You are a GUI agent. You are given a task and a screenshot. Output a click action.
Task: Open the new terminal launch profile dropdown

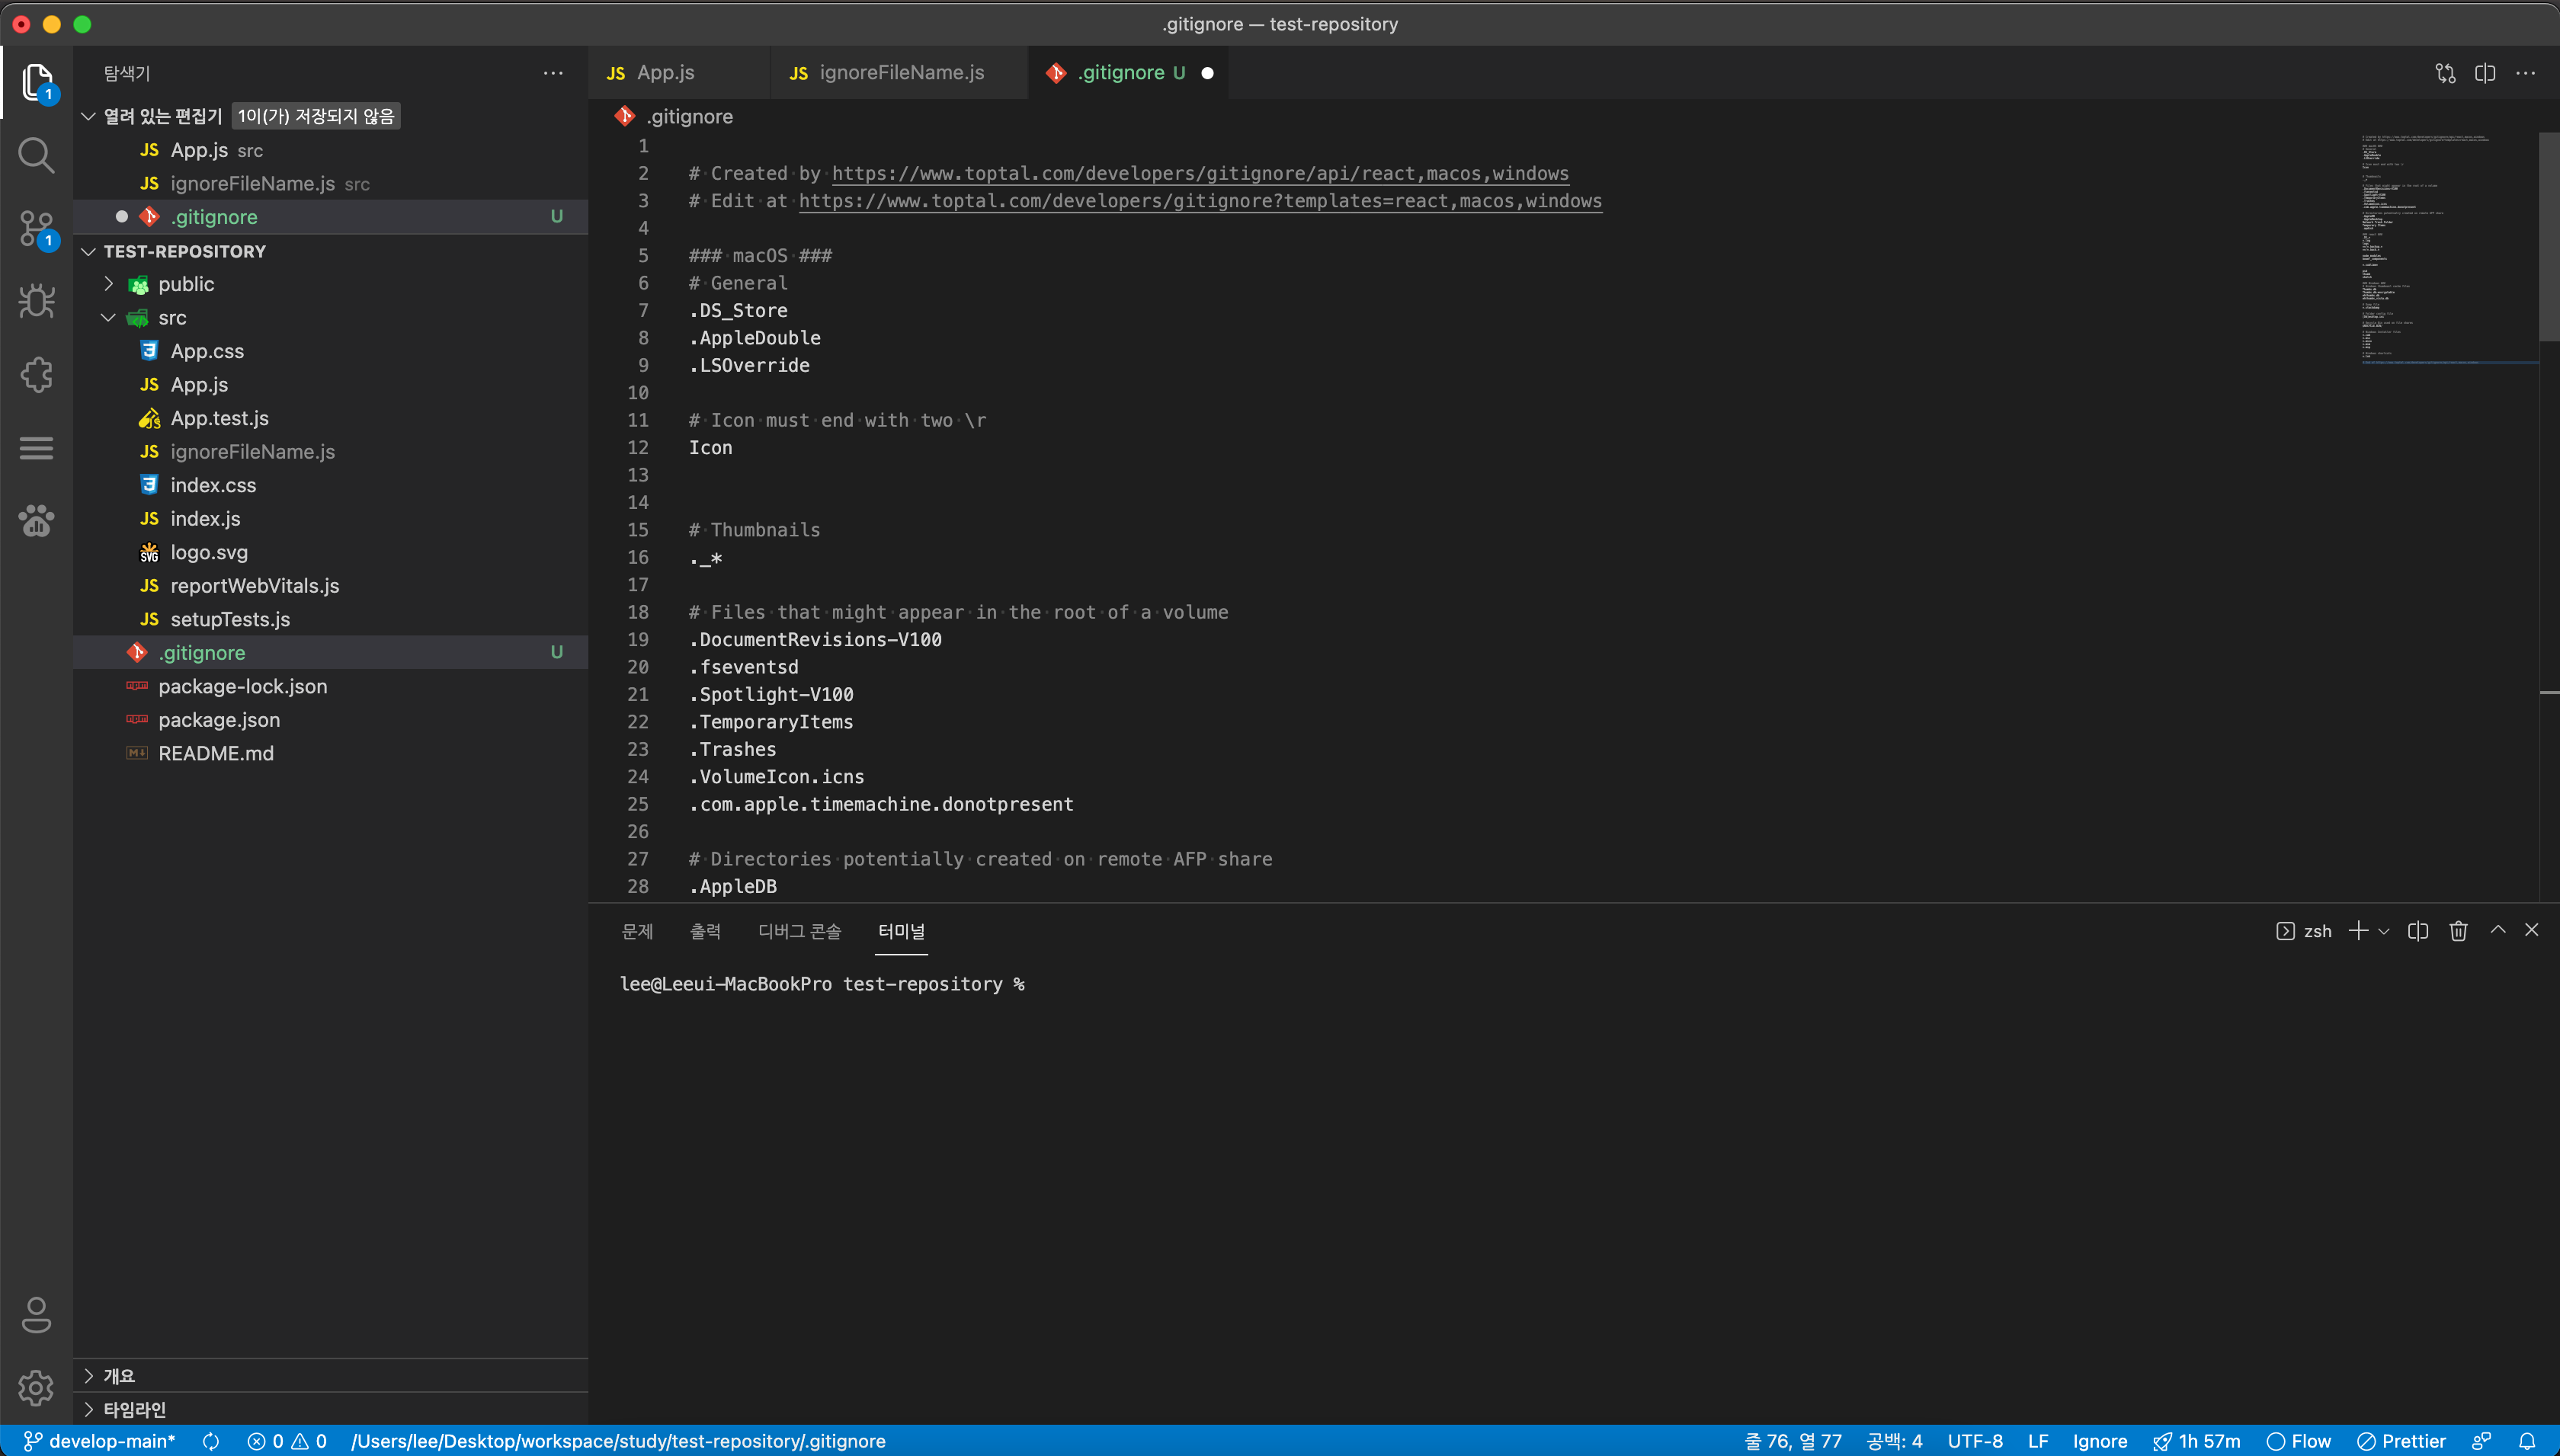pyautogui.click(x=2384, y=931)
